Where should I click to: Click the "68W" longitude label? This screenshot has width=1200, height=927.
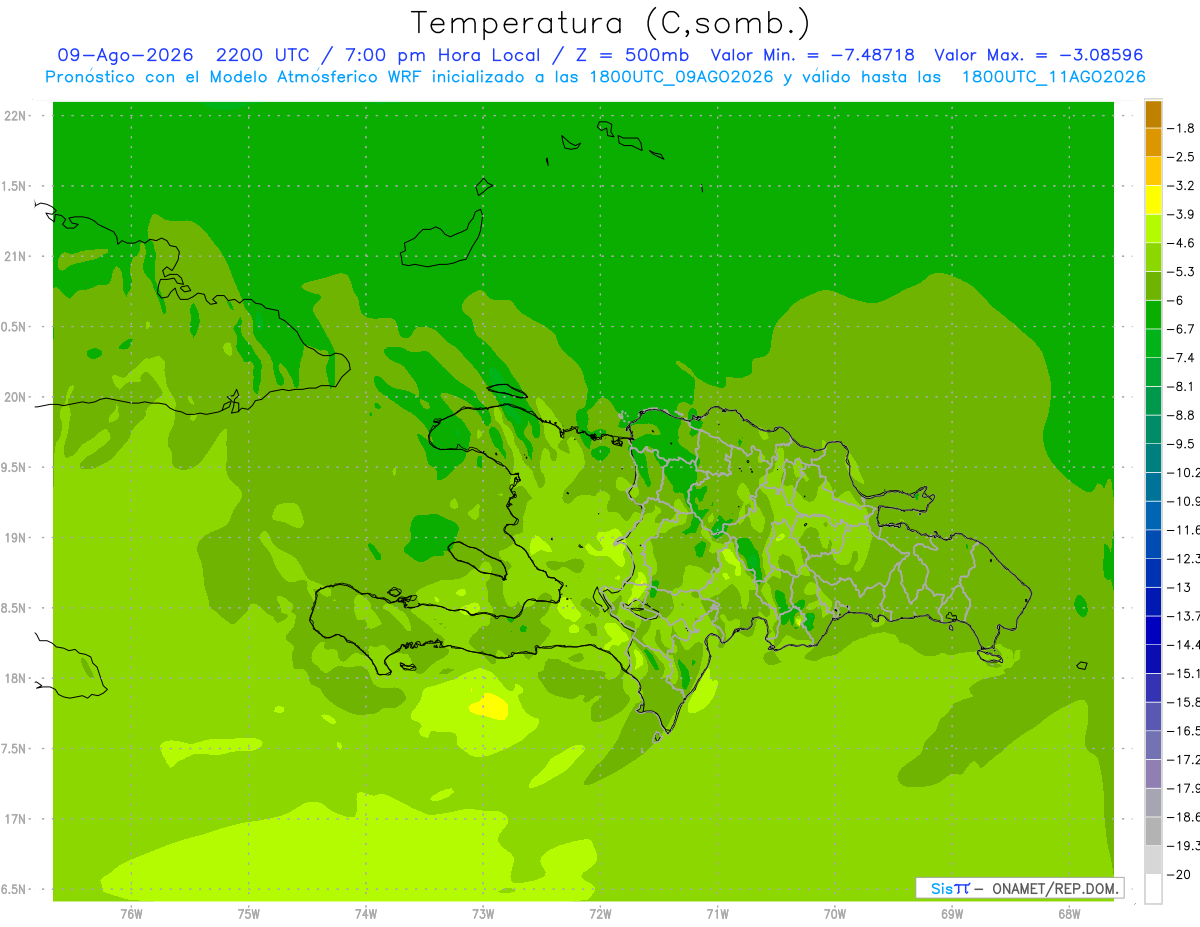[1069, 913]
